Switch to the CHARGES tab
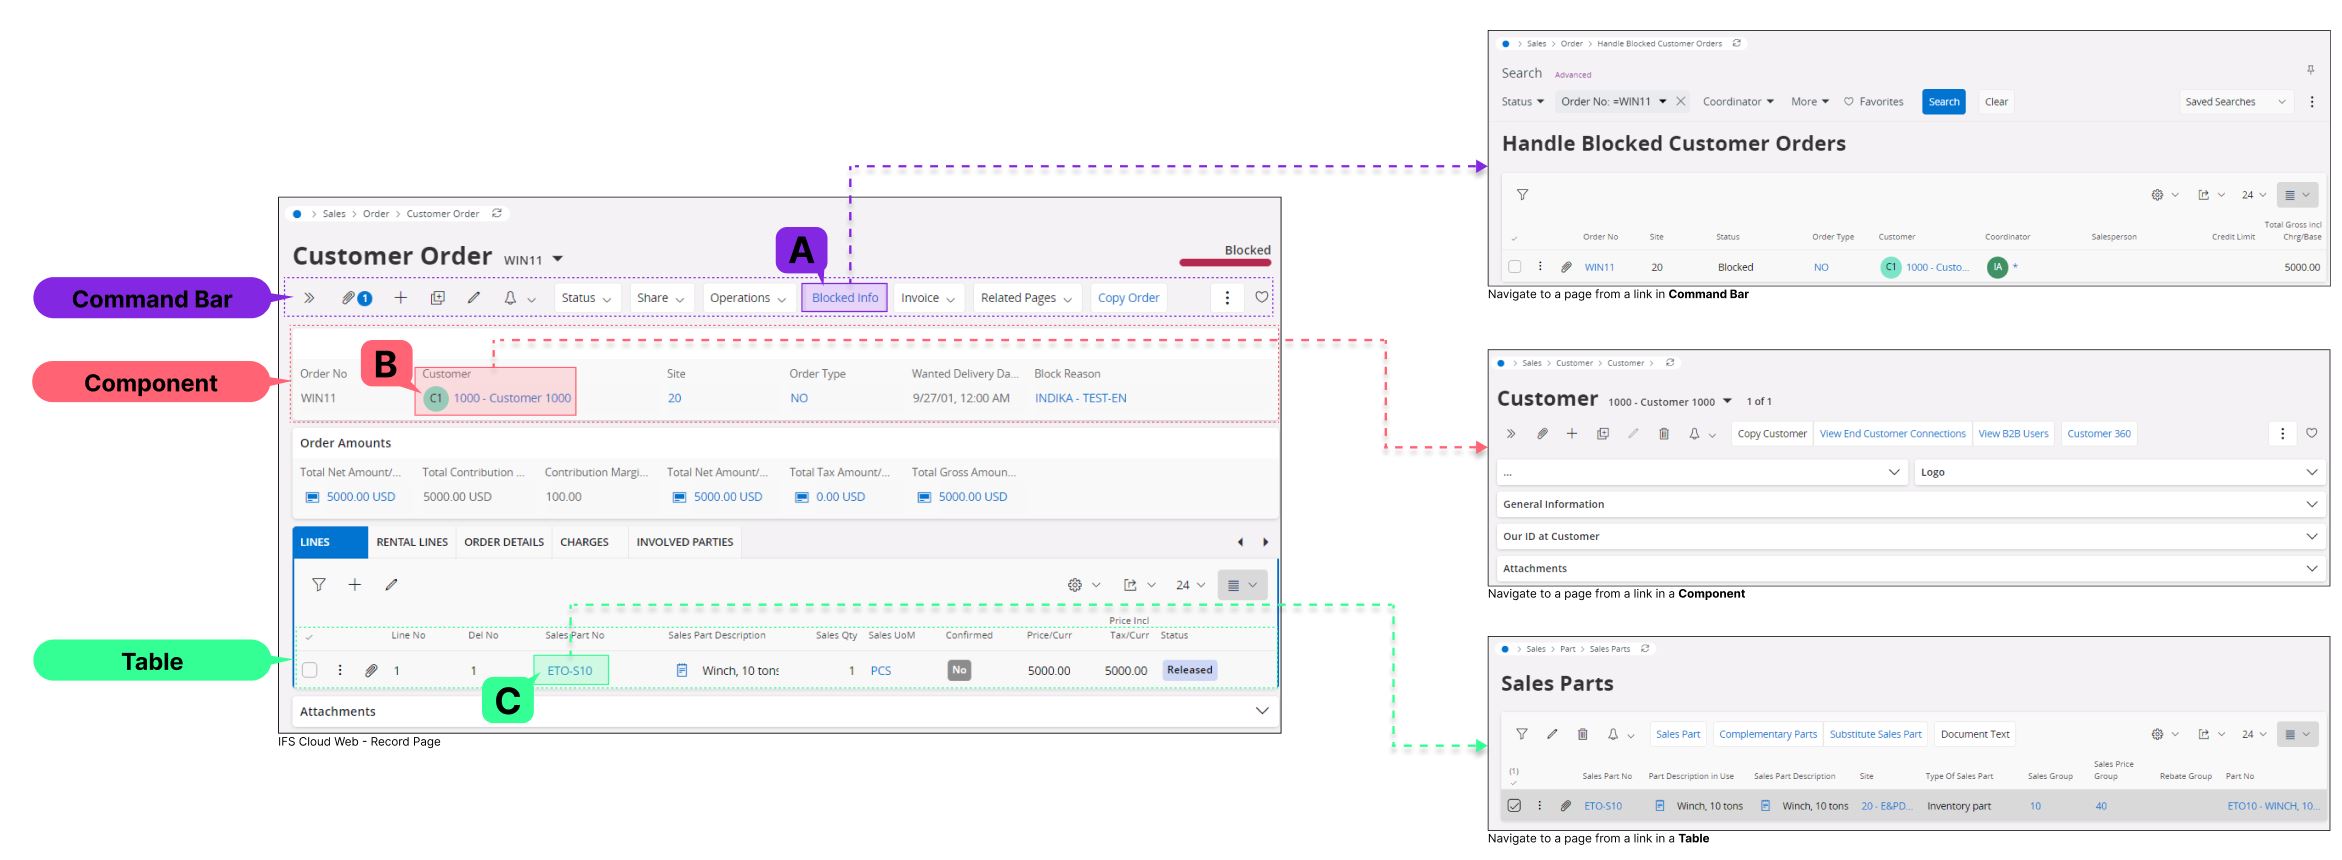Screen dimensions: 2342x860 pos(584,542)
